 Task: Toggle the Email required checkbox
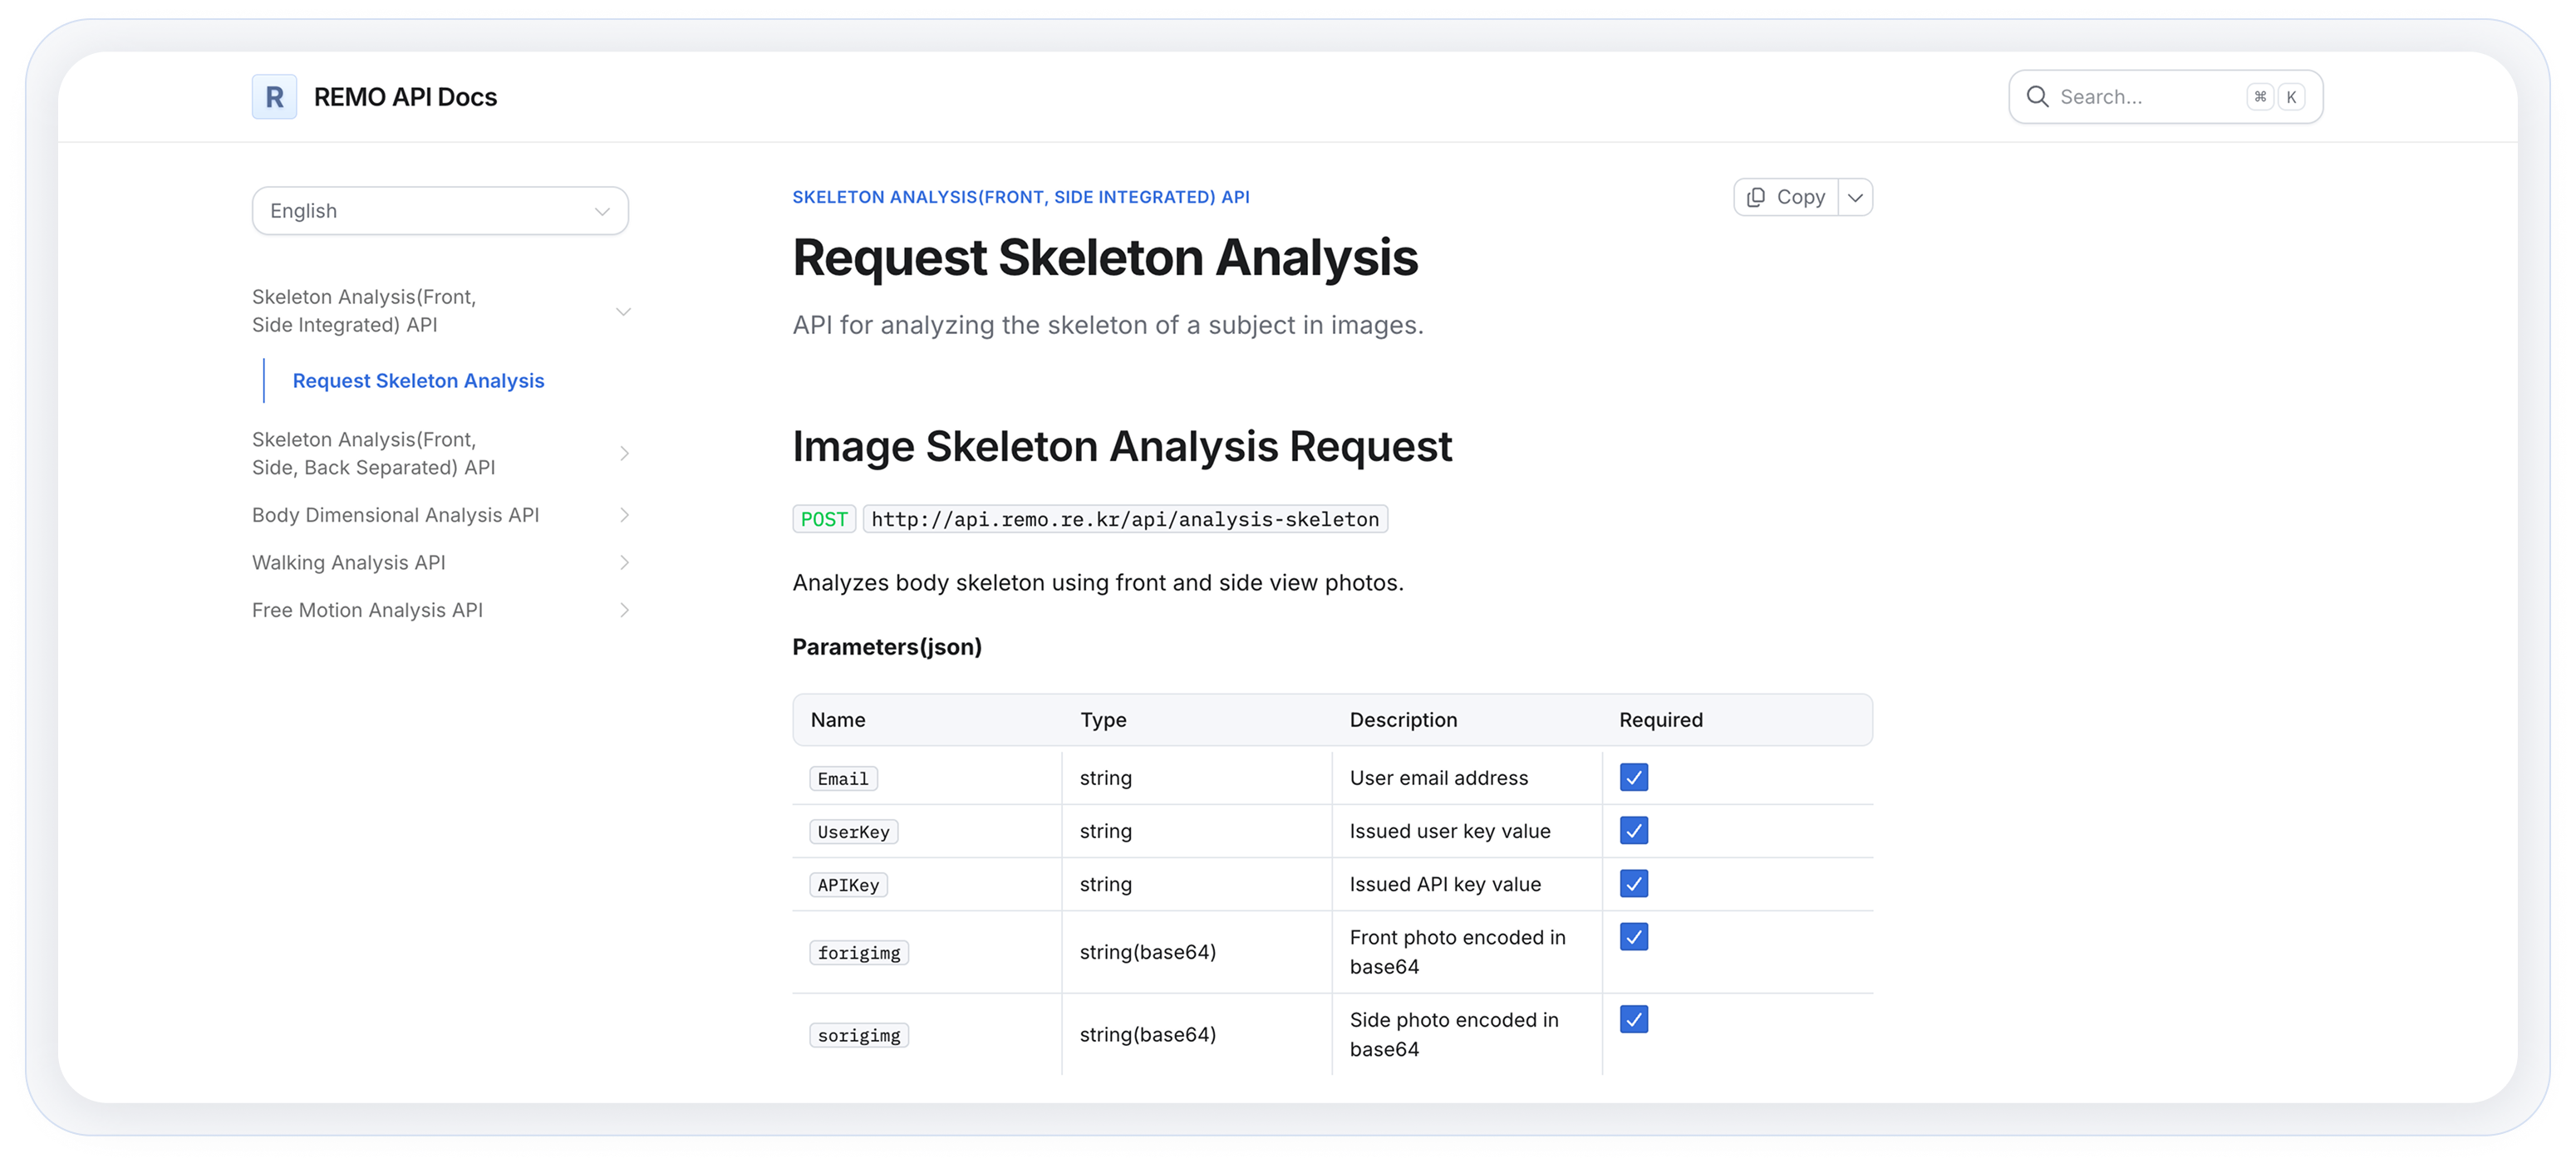pos(1633,777)
